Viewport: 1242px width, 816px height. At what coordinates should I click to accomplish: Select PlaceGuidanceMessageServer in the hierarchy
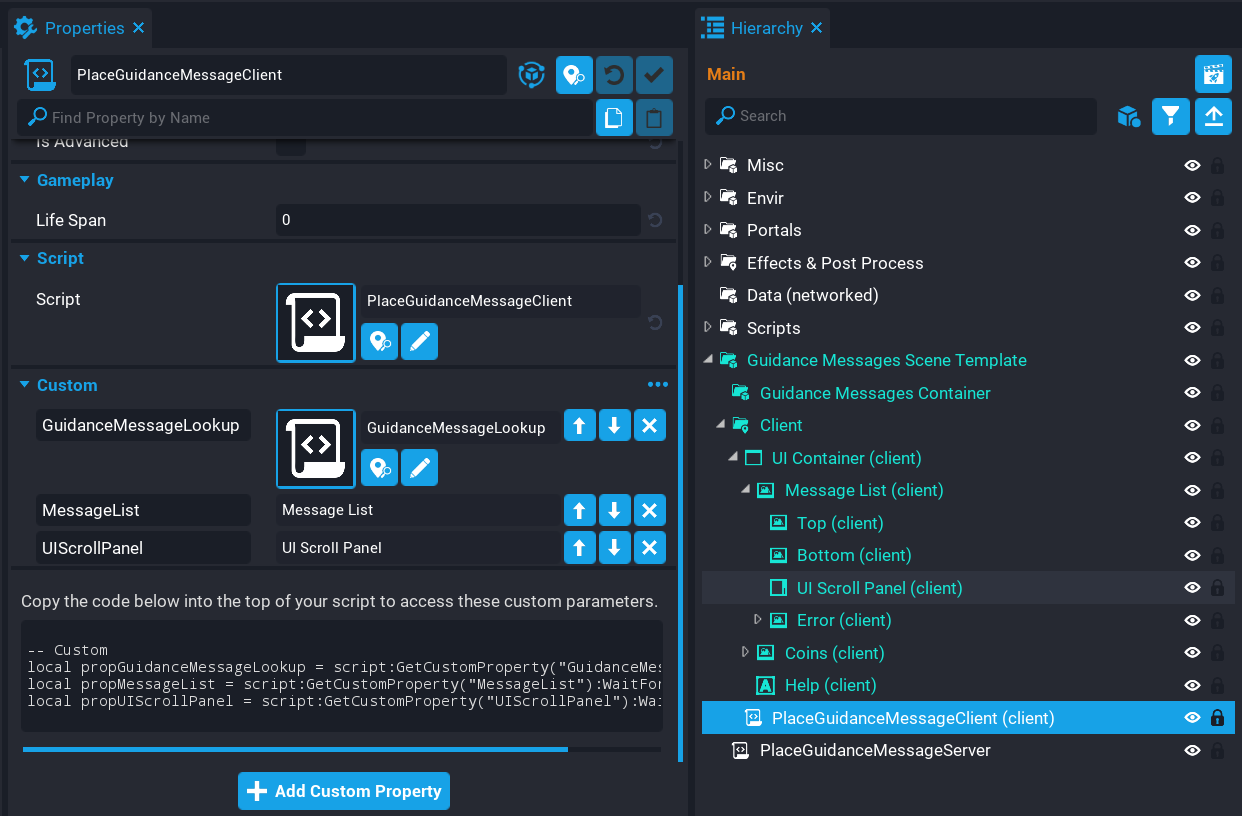[x=874, y=750]
